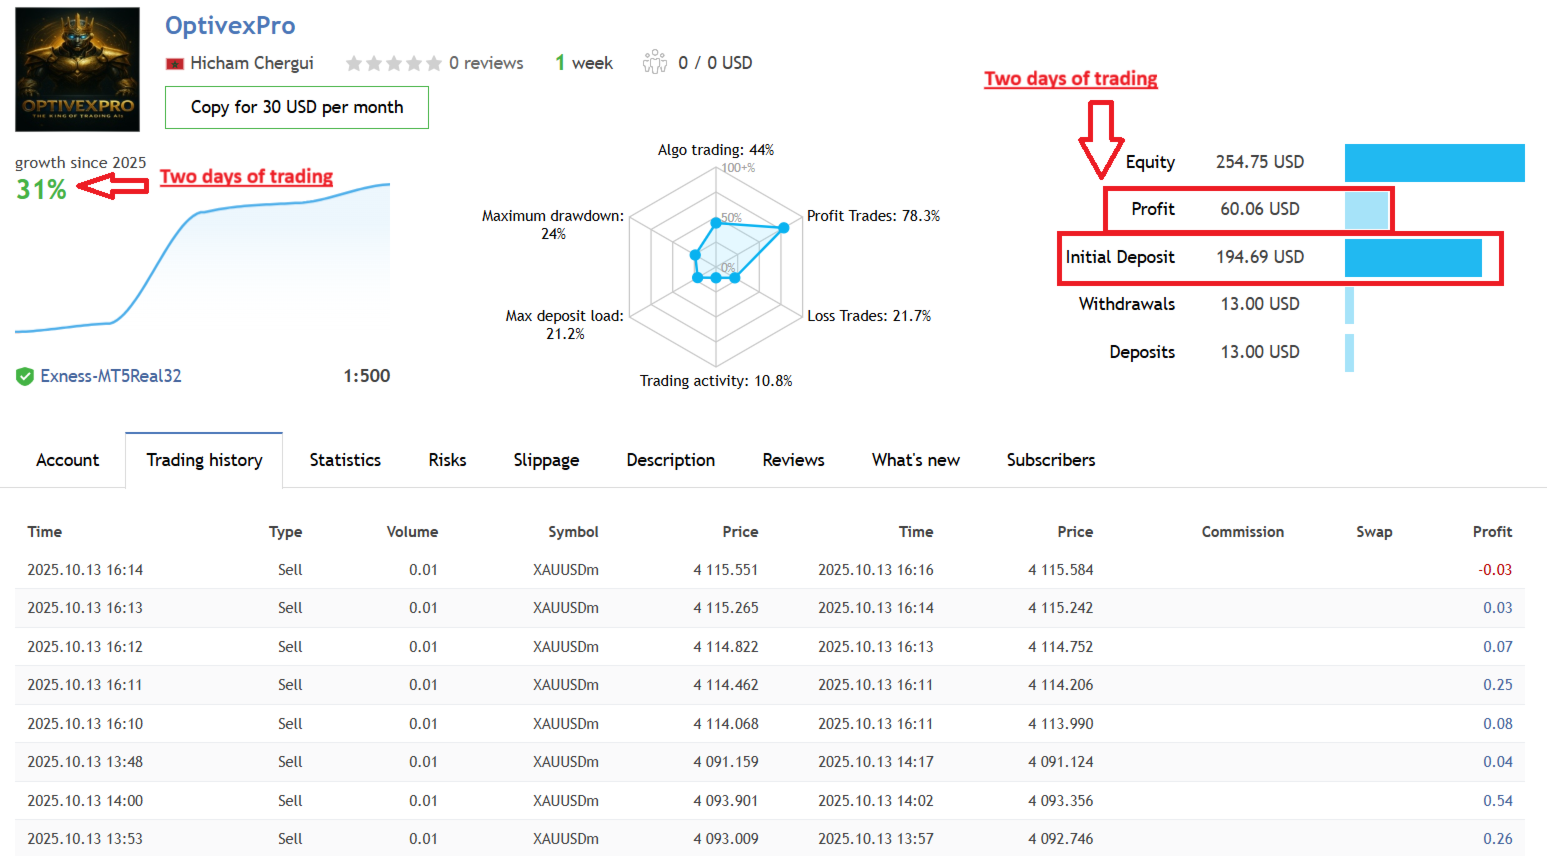
Task: Click the light blue Profit bar
Action: (x=1367, y=210)
